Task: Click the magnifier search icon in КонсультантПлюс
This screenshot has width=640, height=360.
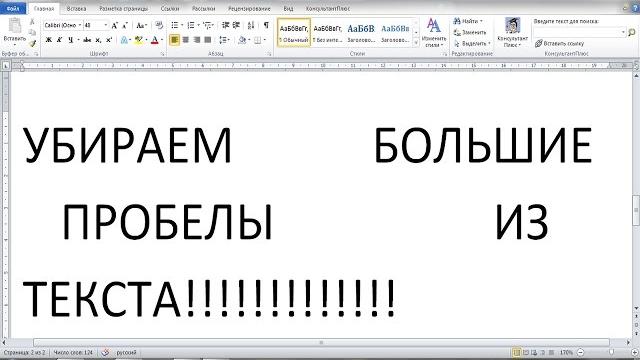Action: point(631,32)
